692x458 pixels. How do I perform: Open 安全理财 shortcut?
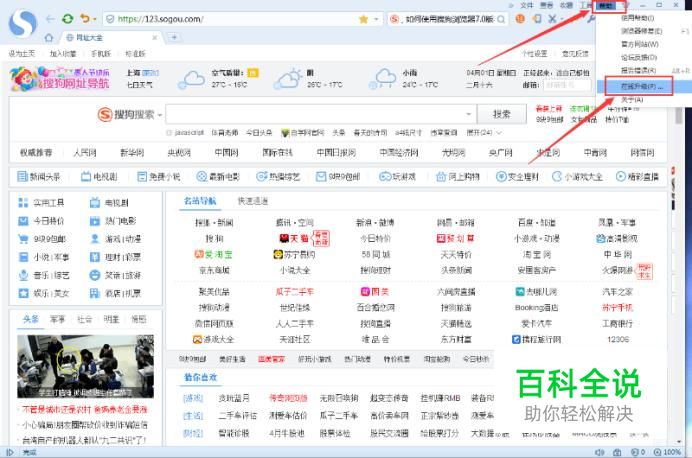[517, 177]
